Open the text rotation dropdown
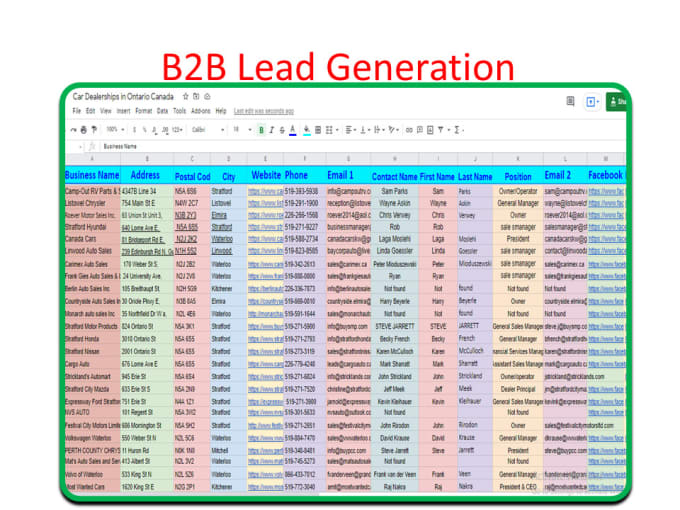Image resolution: width=680 pixels, height=510 pixels. 393,130
